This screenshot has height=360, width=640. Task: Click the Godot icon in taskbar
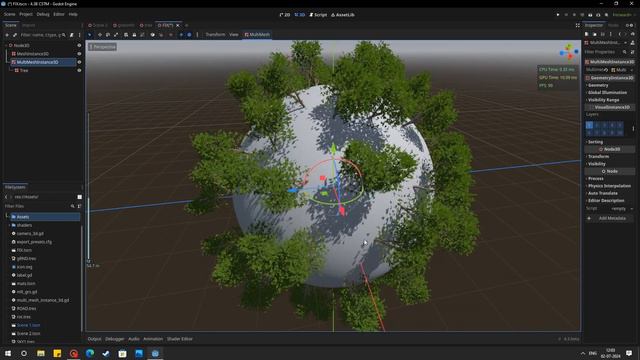(x=155, y=353)
